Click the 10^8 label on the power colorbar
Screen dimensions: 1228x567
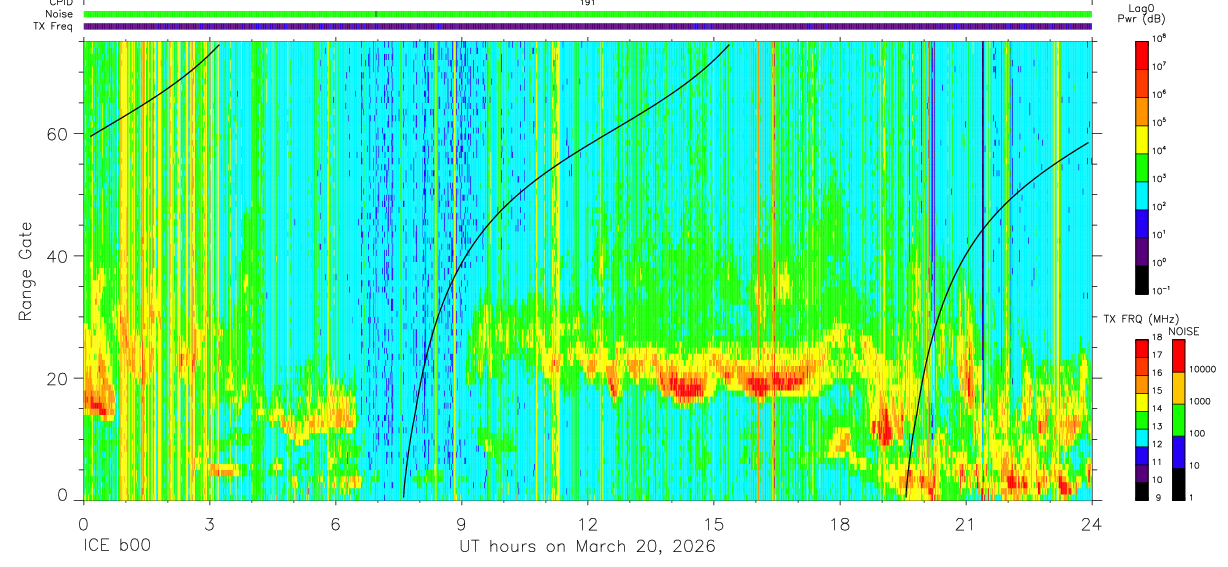tap(1160, 38)
